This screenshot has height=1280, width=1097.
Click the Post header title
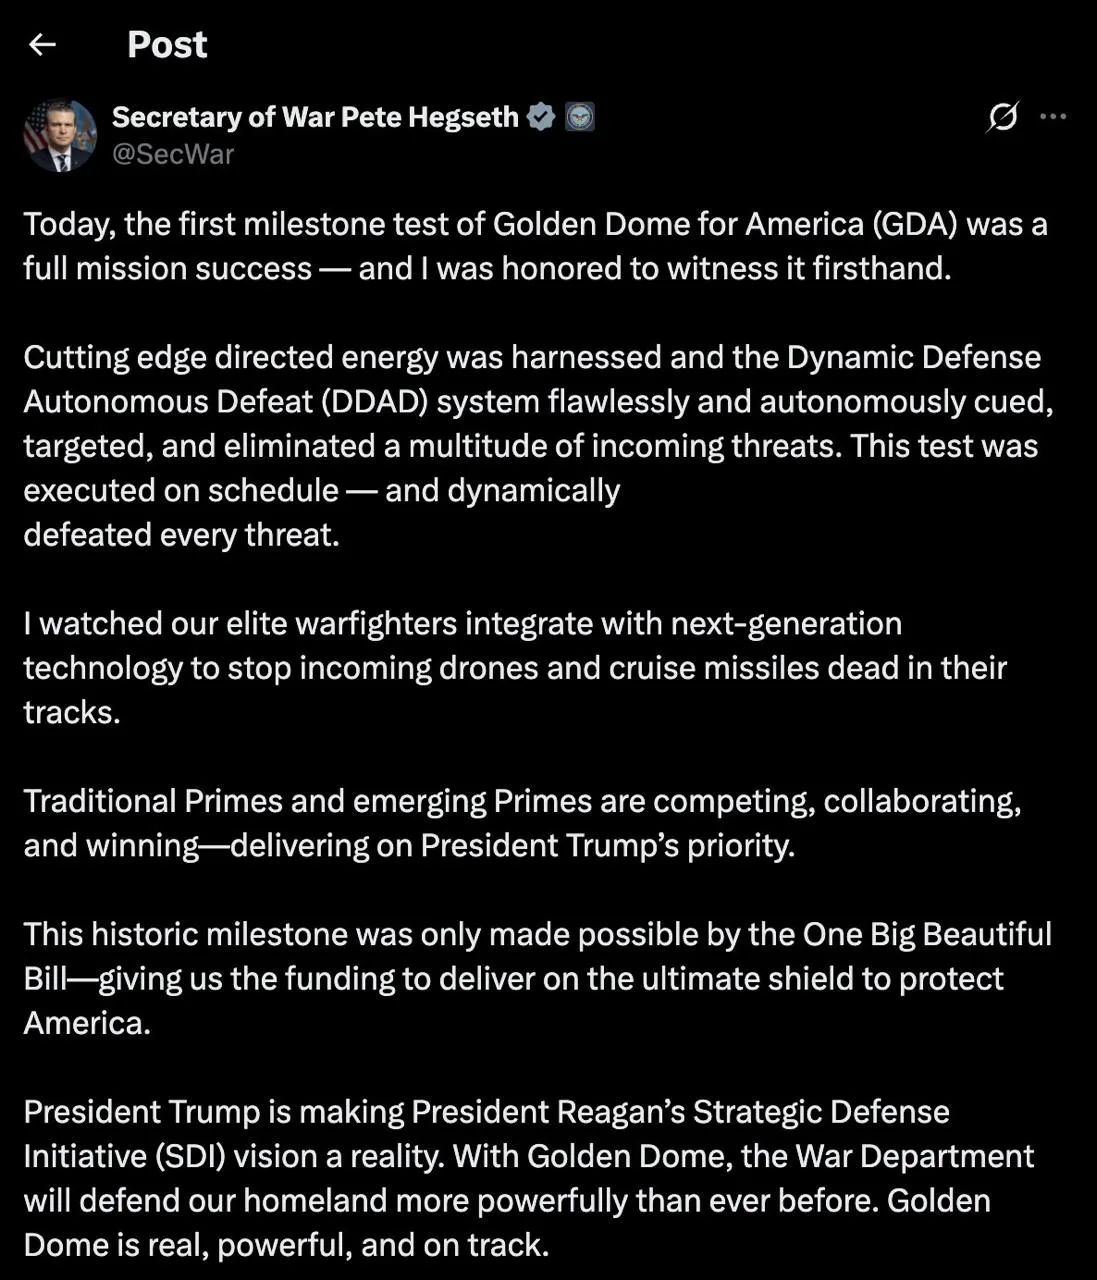click(x=167, y=44)
